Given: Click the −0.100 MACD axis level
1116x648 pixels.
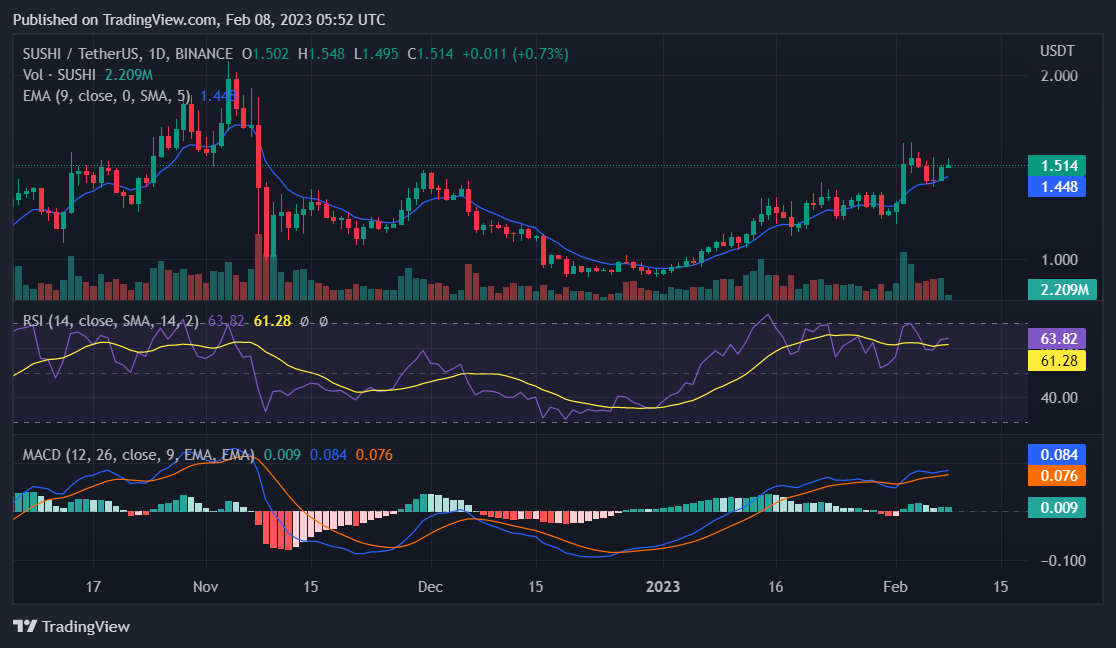Looking at the screenshot, I should pos(1063,560).
